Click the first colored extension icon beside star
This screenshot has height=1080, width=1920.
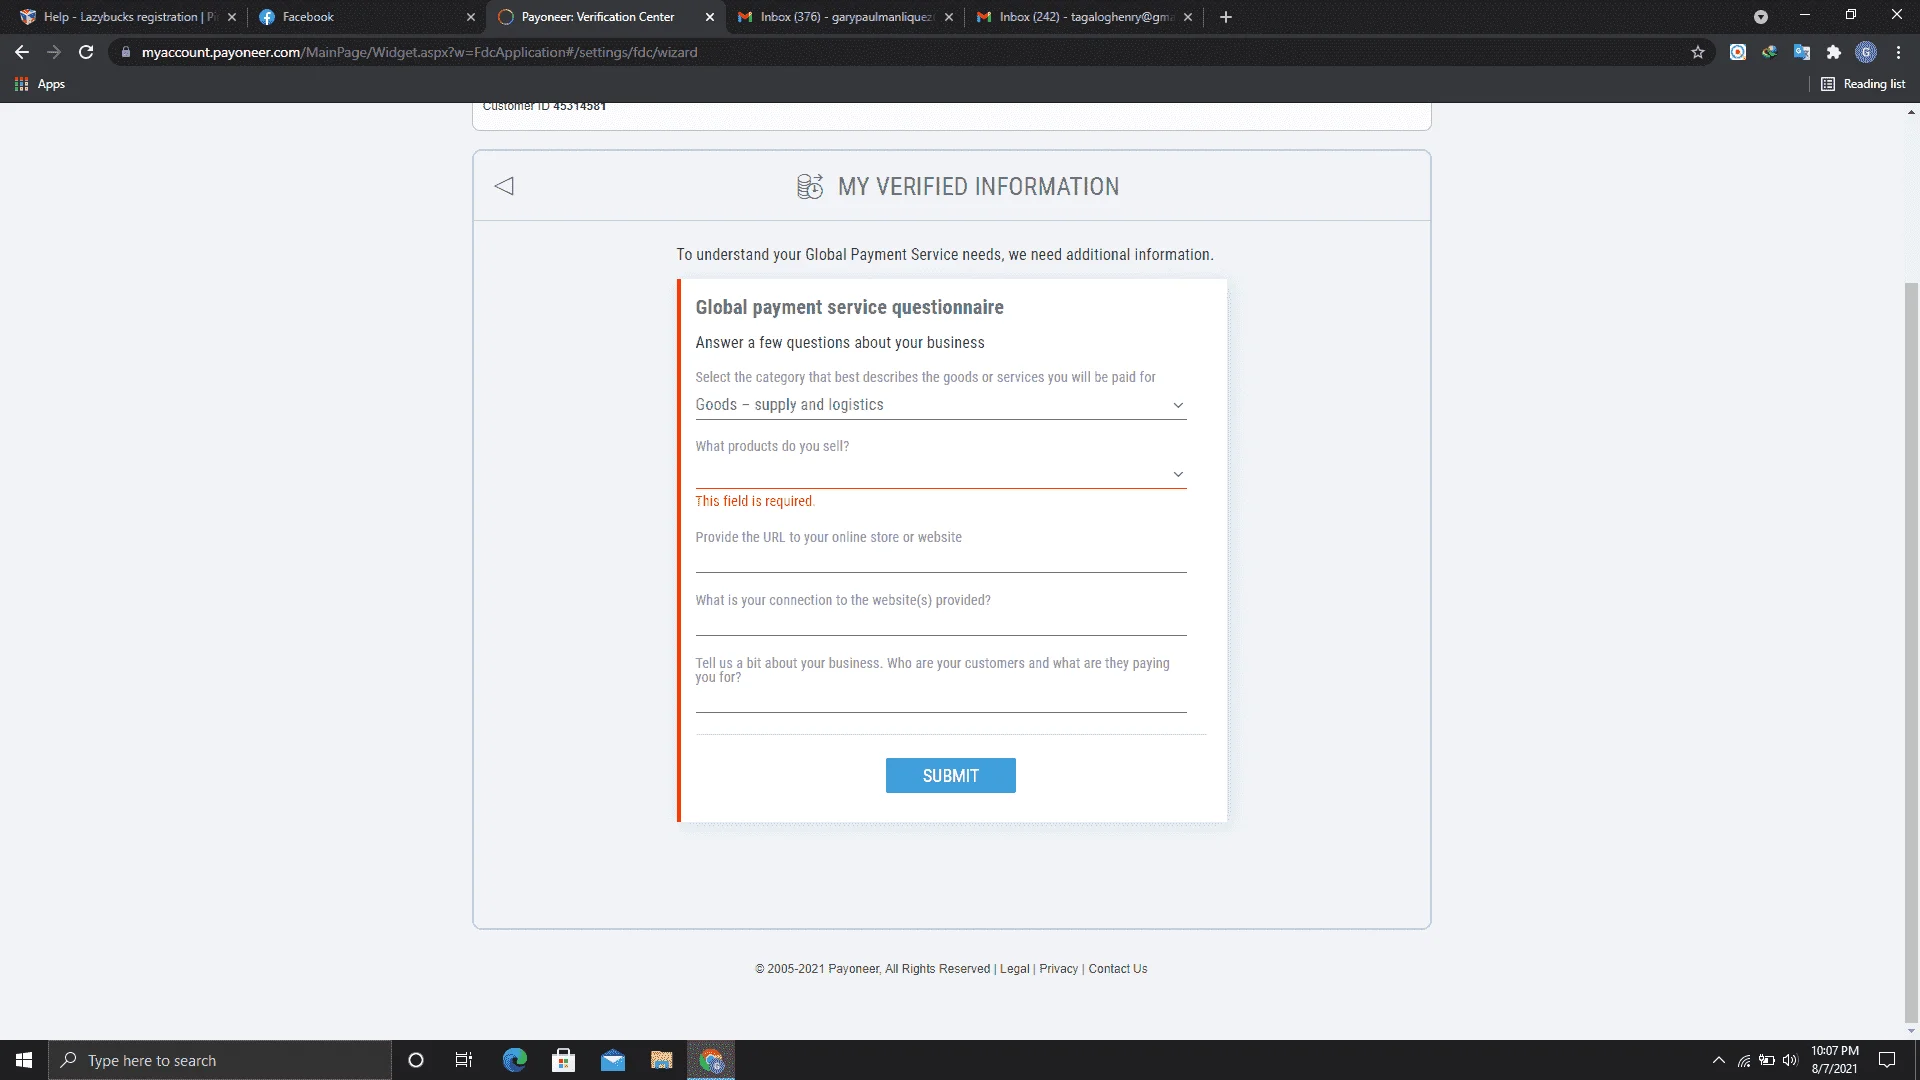(x=1738, y=52)
